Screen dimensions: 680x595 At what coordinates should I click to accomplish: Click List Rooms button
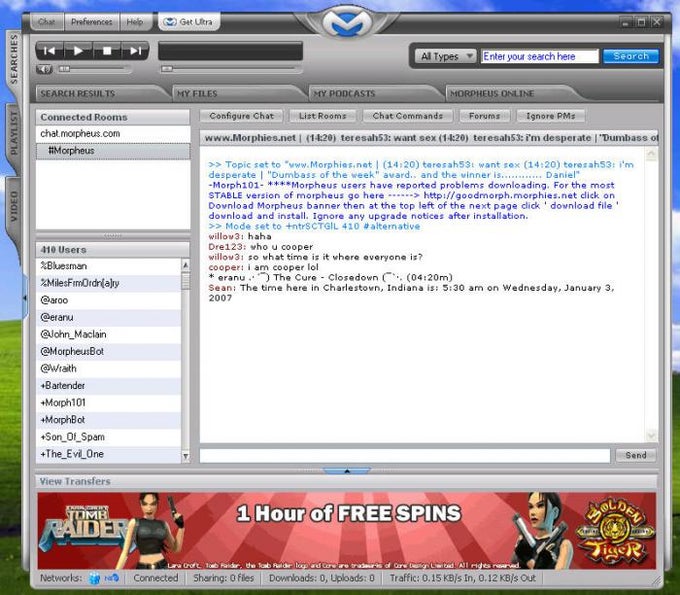click(x=322, y=116)
